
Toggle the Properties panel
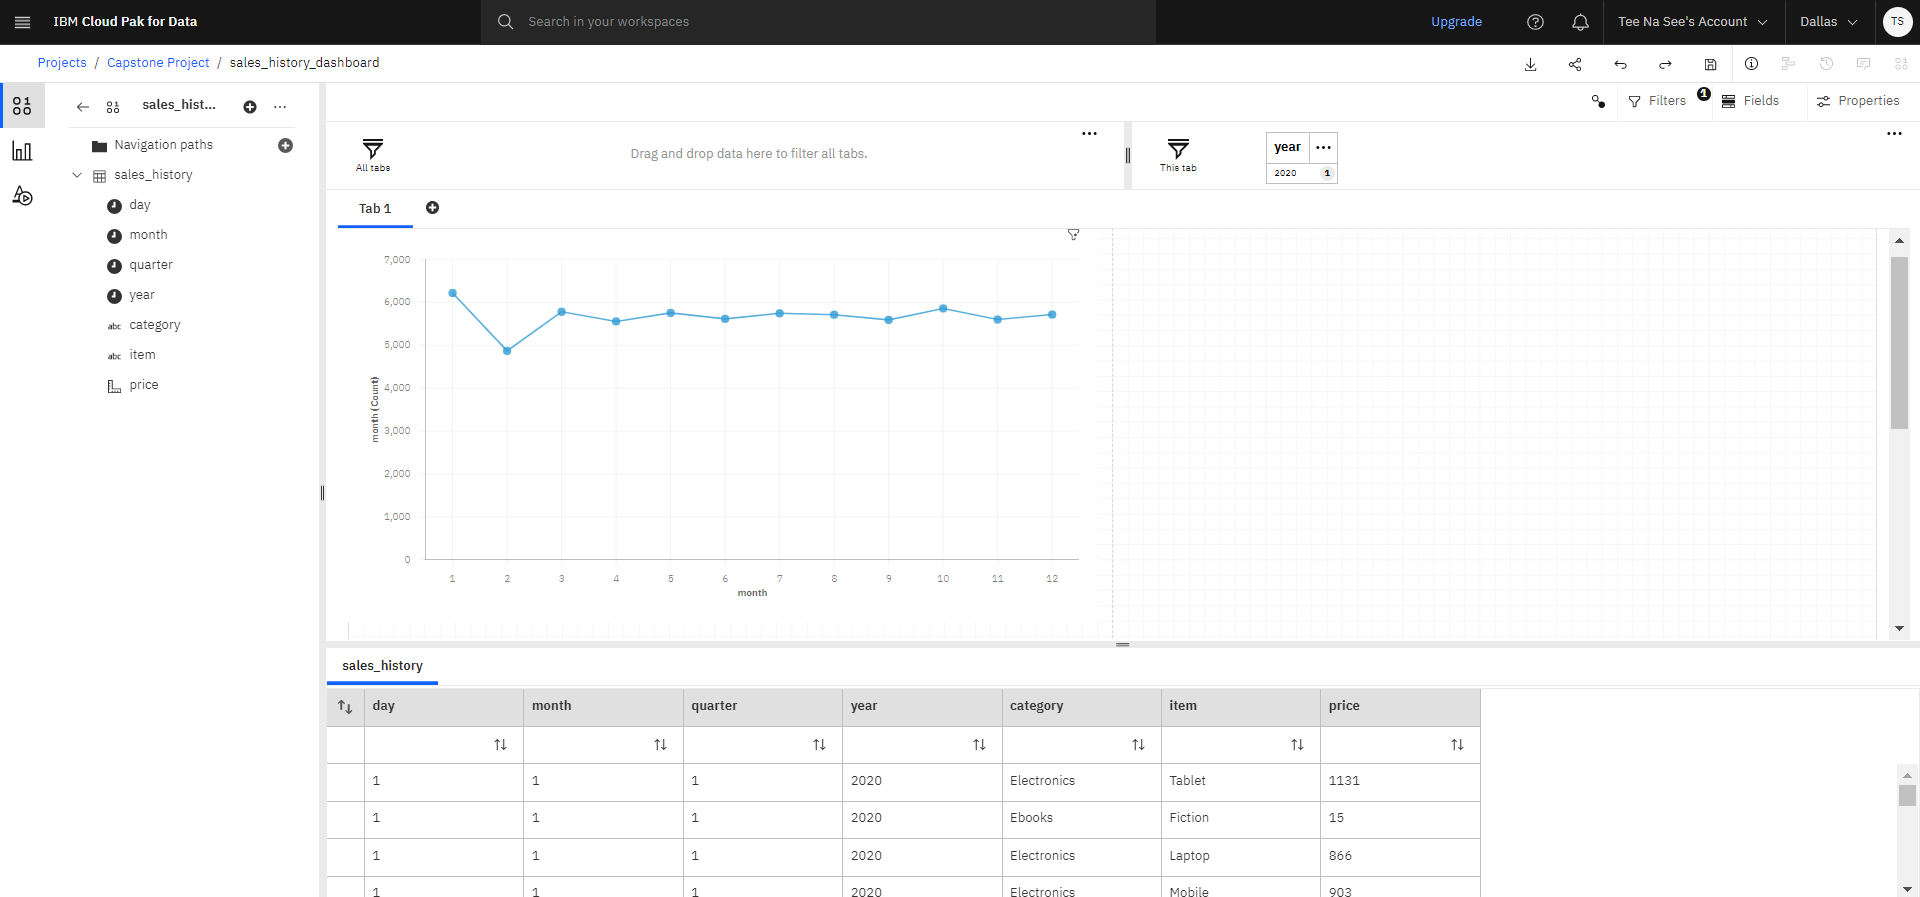[1857, 101]
